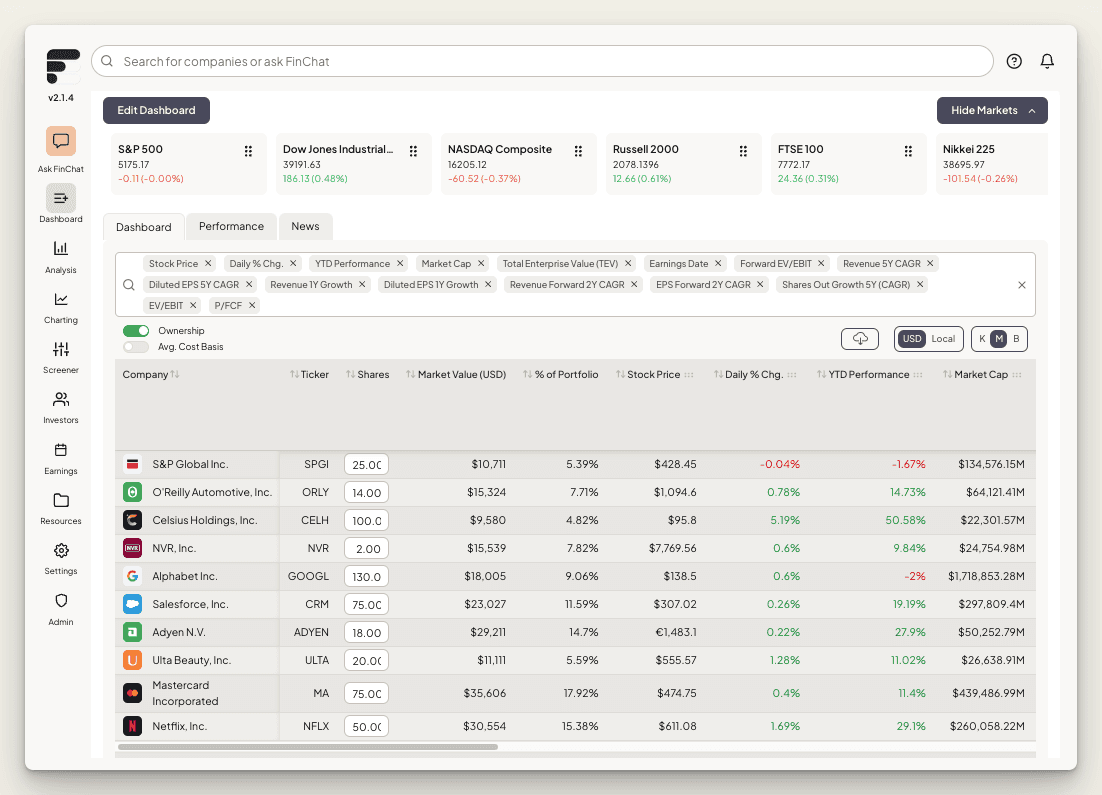Grab the Russell 2000 drag handle
This screenshot has width=1102, height=795.
(743, 151)
